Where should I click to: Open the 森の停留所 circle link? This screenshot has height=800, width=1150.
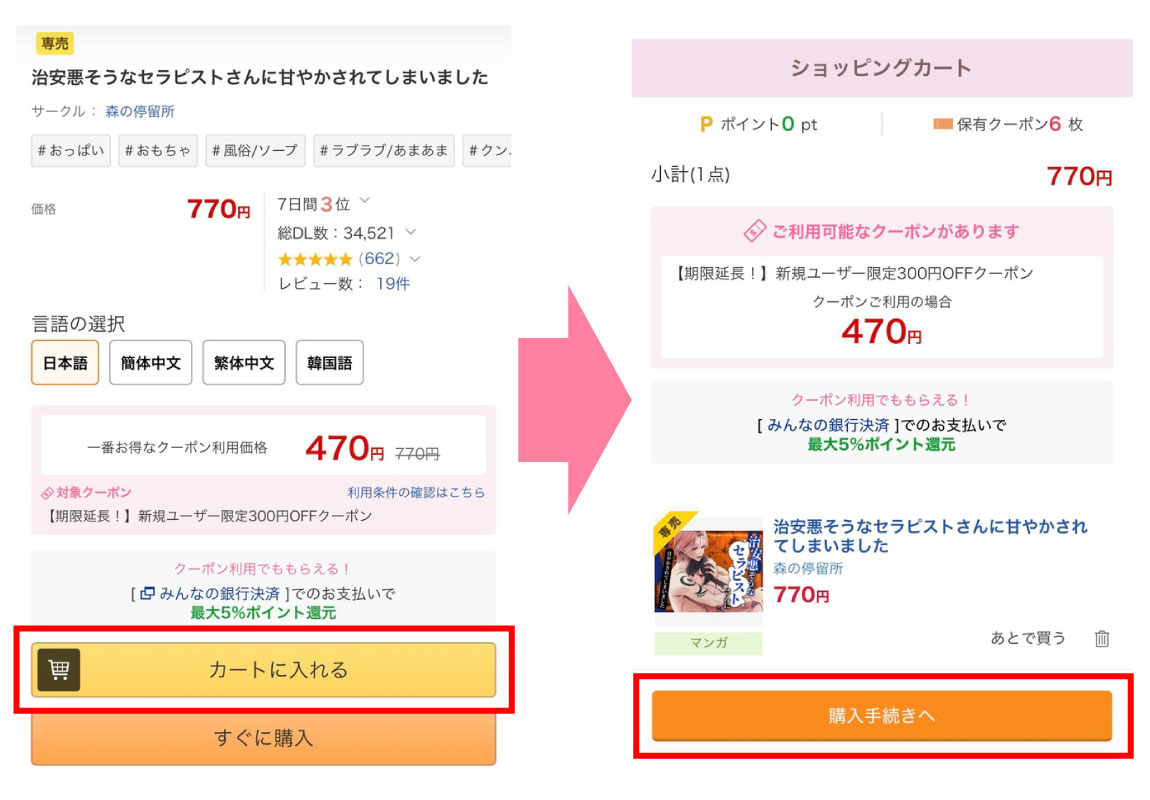140,111
